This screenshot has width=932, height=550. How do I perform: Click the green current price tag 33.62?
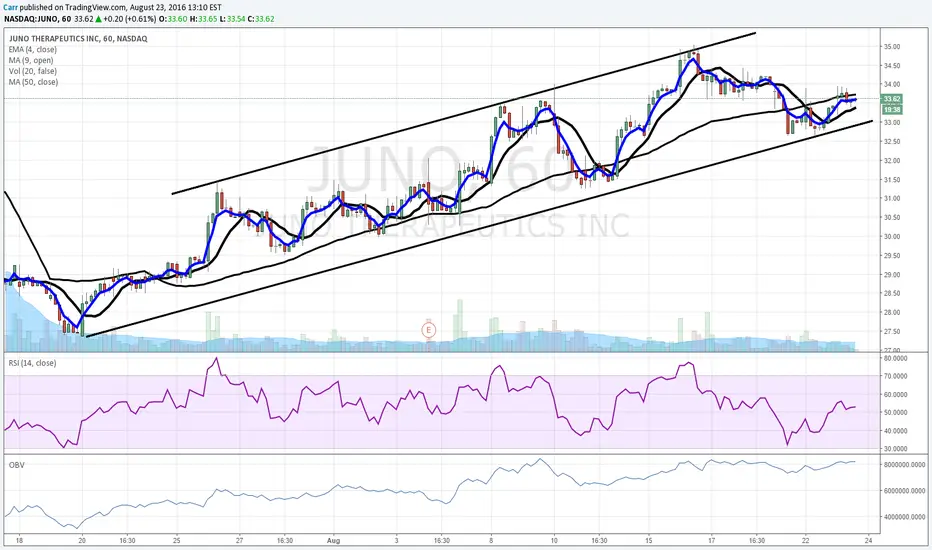[892, 99]
